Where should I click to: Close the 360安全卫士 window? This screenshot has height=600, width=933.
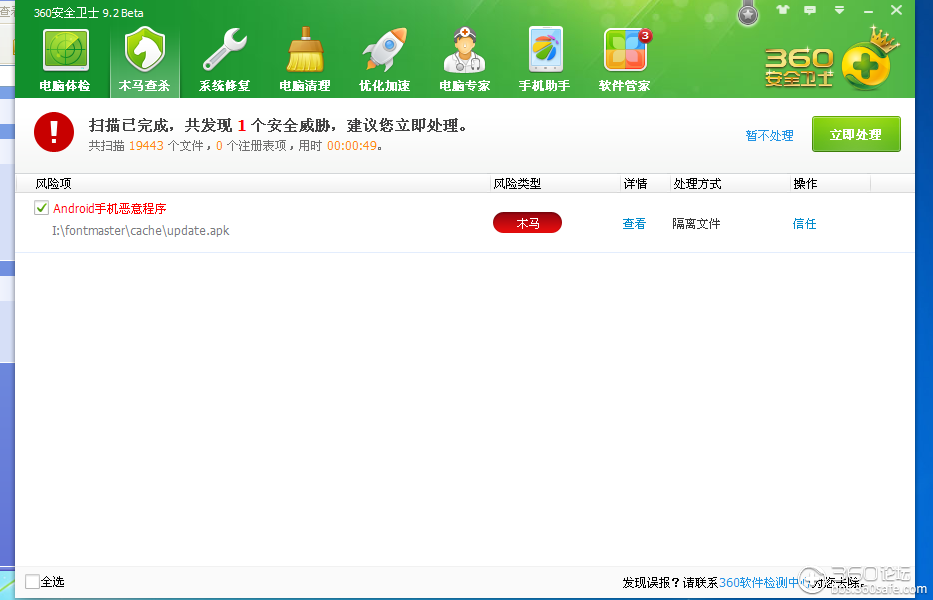tap(897, 10)
